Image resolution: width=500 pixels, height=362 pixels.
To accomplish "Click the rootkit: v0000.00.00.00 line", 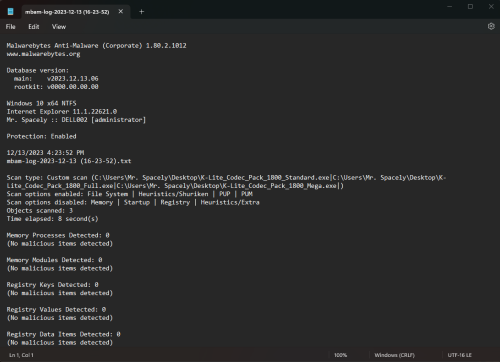I will (56, 87).
